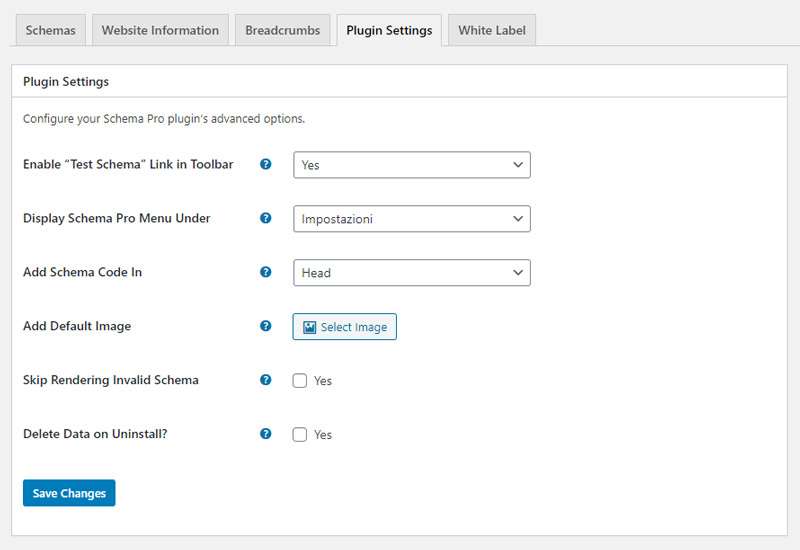Open the Enable Test Schema Link dropdown
This screenshot has height=550, width=800.
tap(412, 165)
